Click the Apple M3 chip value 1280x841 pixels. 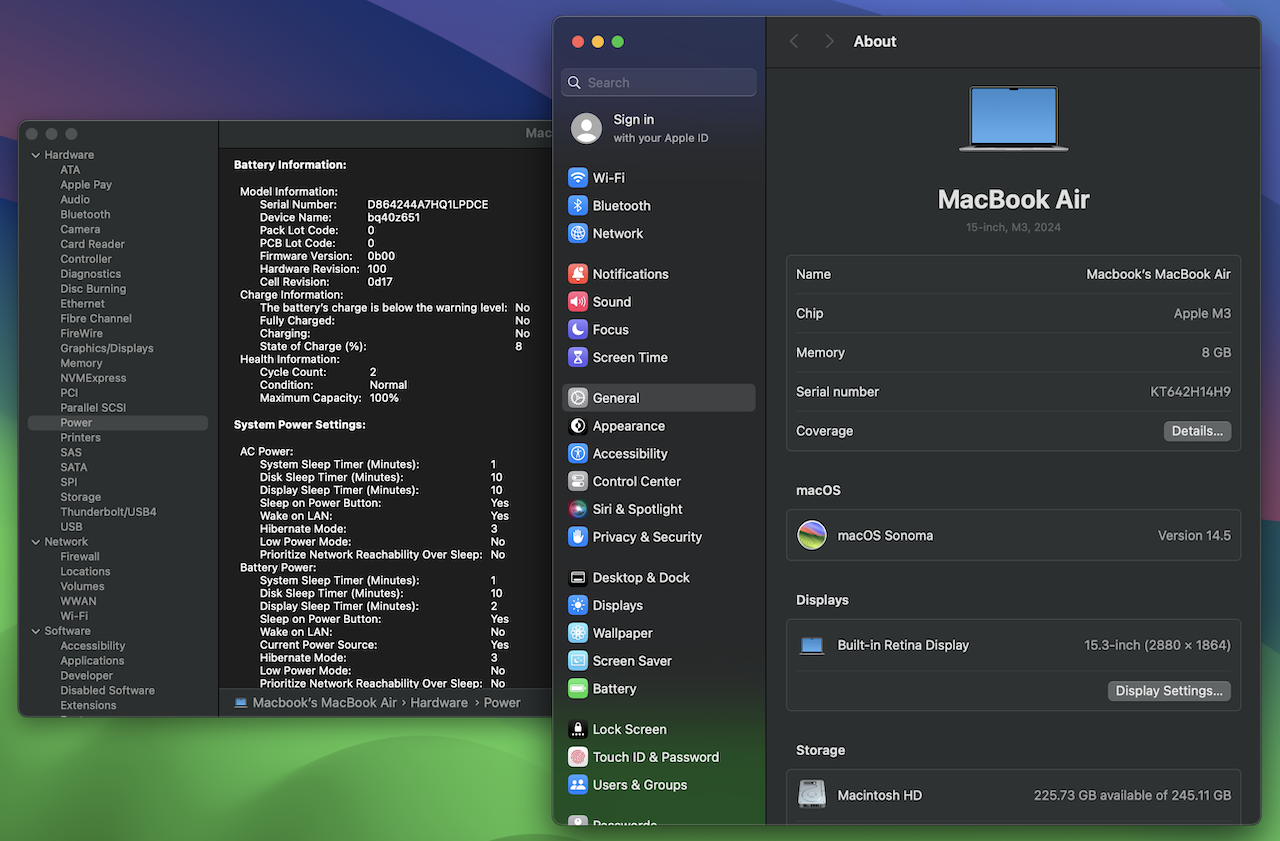pyautogui.click(x=1202, y=314)
